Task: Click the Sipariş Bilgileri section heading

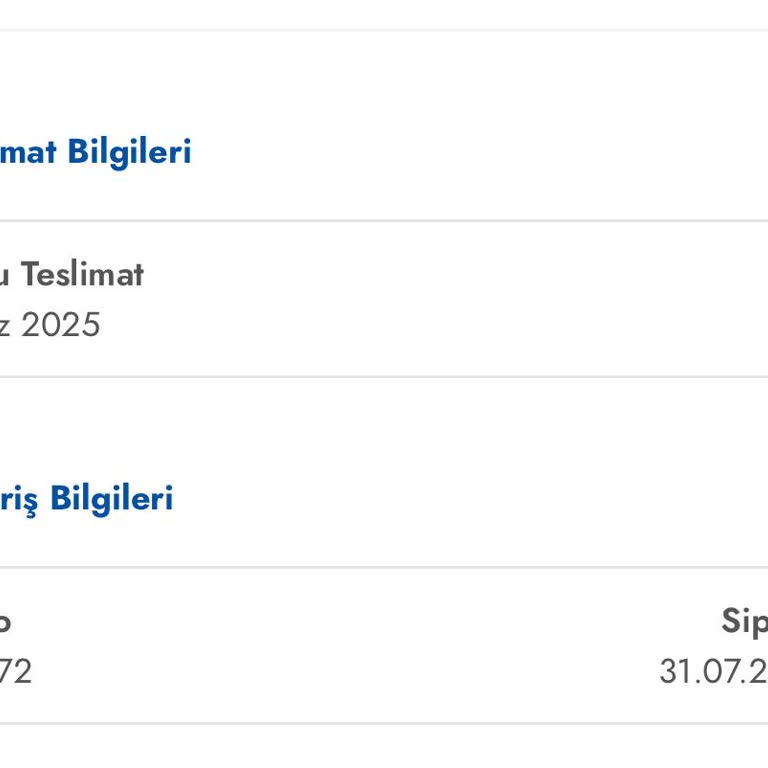Action: click(86, 498)
